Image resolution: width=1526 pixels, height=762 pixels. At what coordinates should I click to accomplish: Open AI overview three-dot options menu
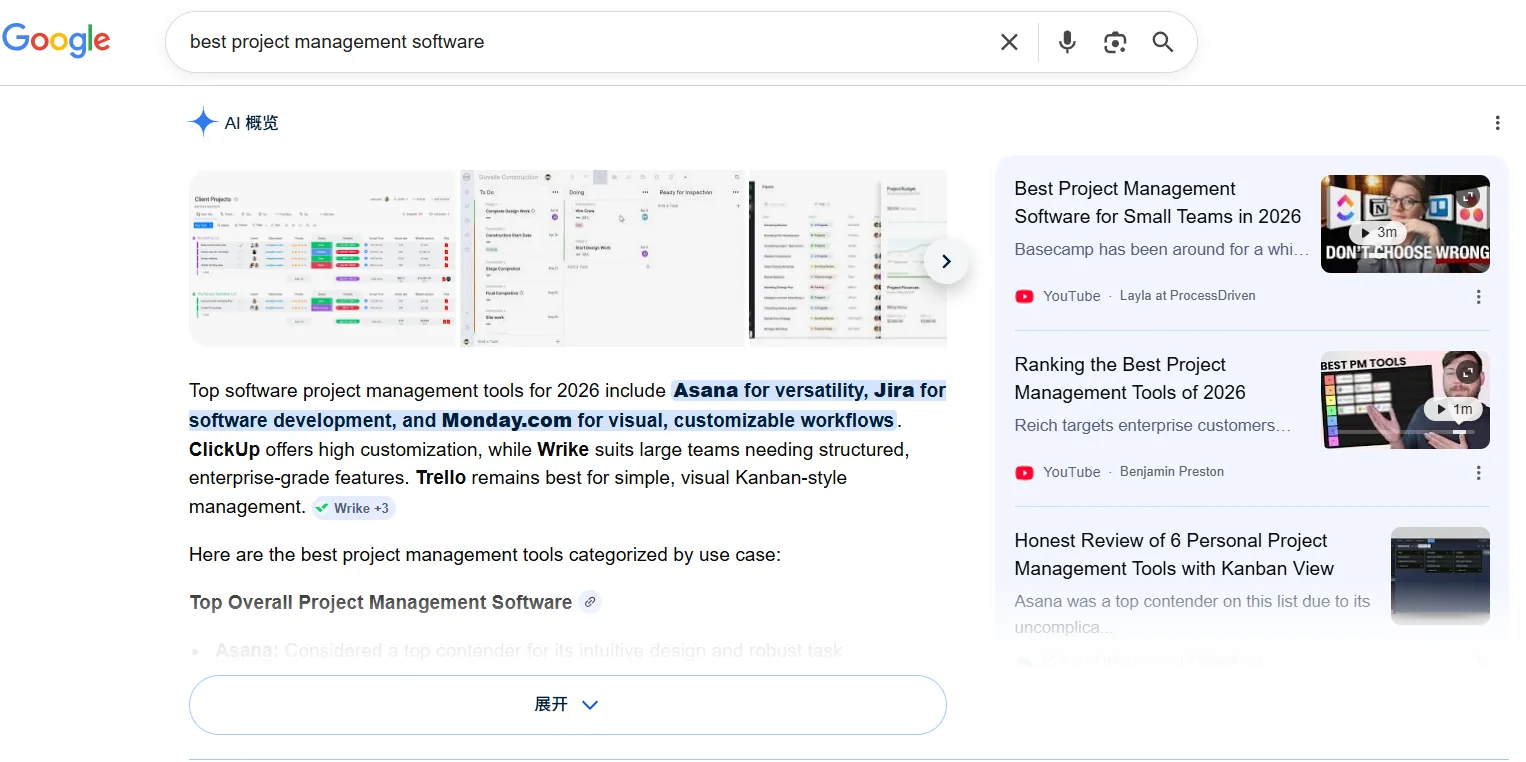pos(1497,123)
